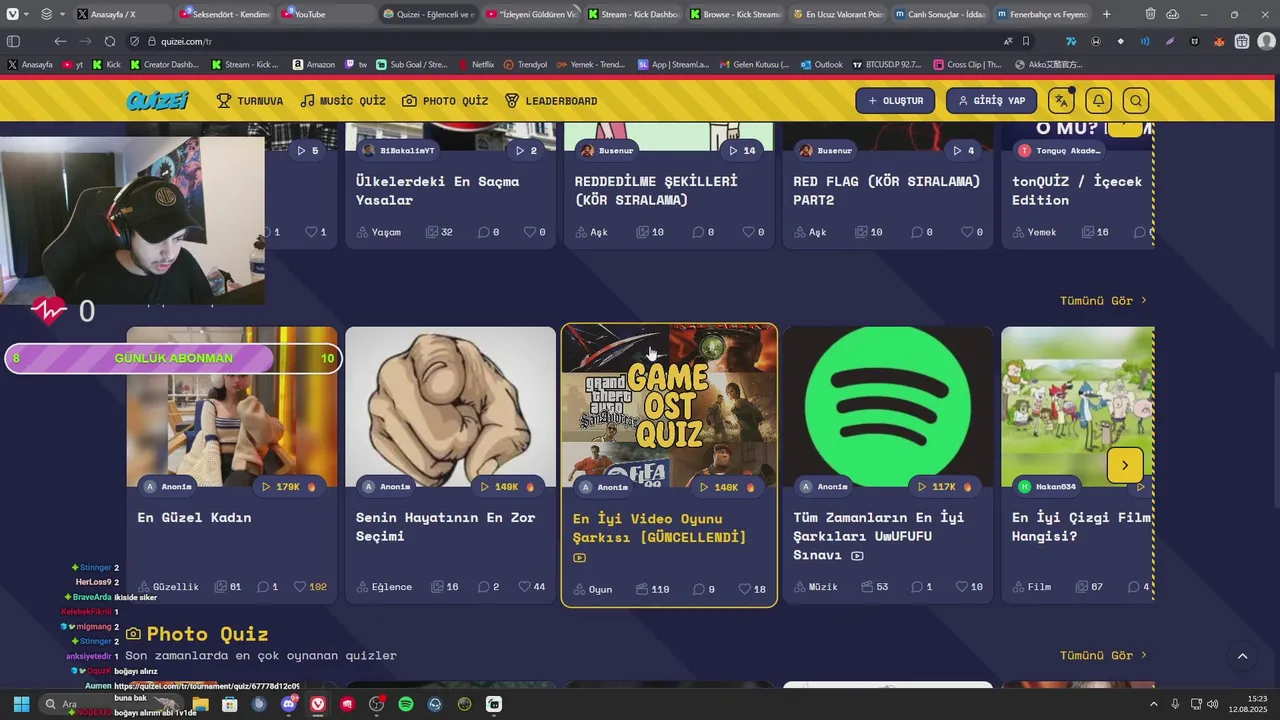Open the Turnuva menu item

pyautogui.click(x=250, y=101)
